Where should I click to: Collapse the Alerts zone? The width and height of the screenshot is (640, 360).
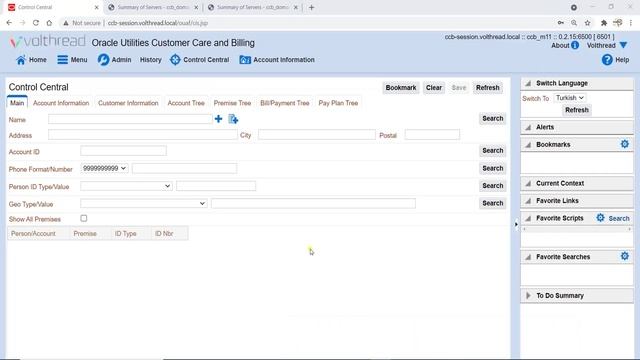coord(528,127)
